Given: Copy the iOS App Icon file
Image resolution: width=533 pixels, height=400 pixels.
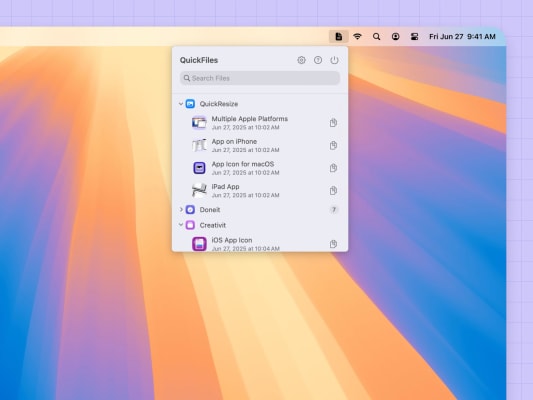Looking at the screenshot, I should (x=333, y=244).
